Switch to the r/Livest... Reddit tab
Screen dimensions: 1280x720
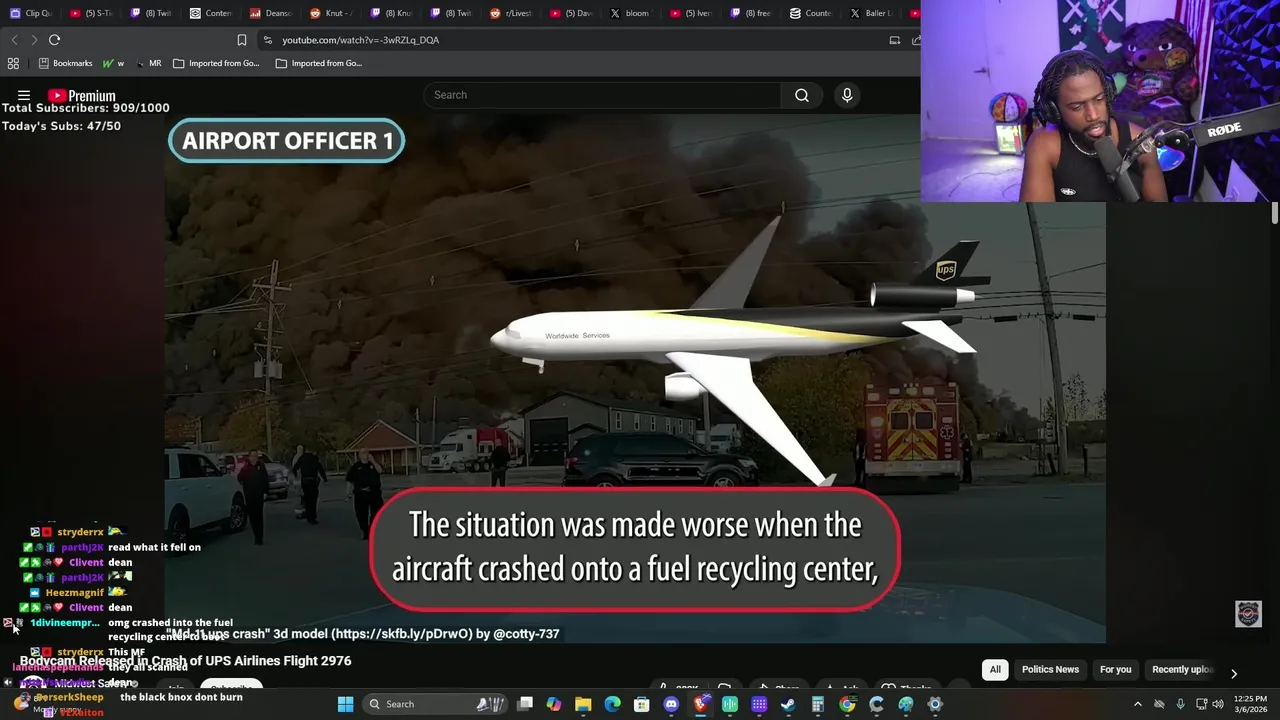point(511,13)
